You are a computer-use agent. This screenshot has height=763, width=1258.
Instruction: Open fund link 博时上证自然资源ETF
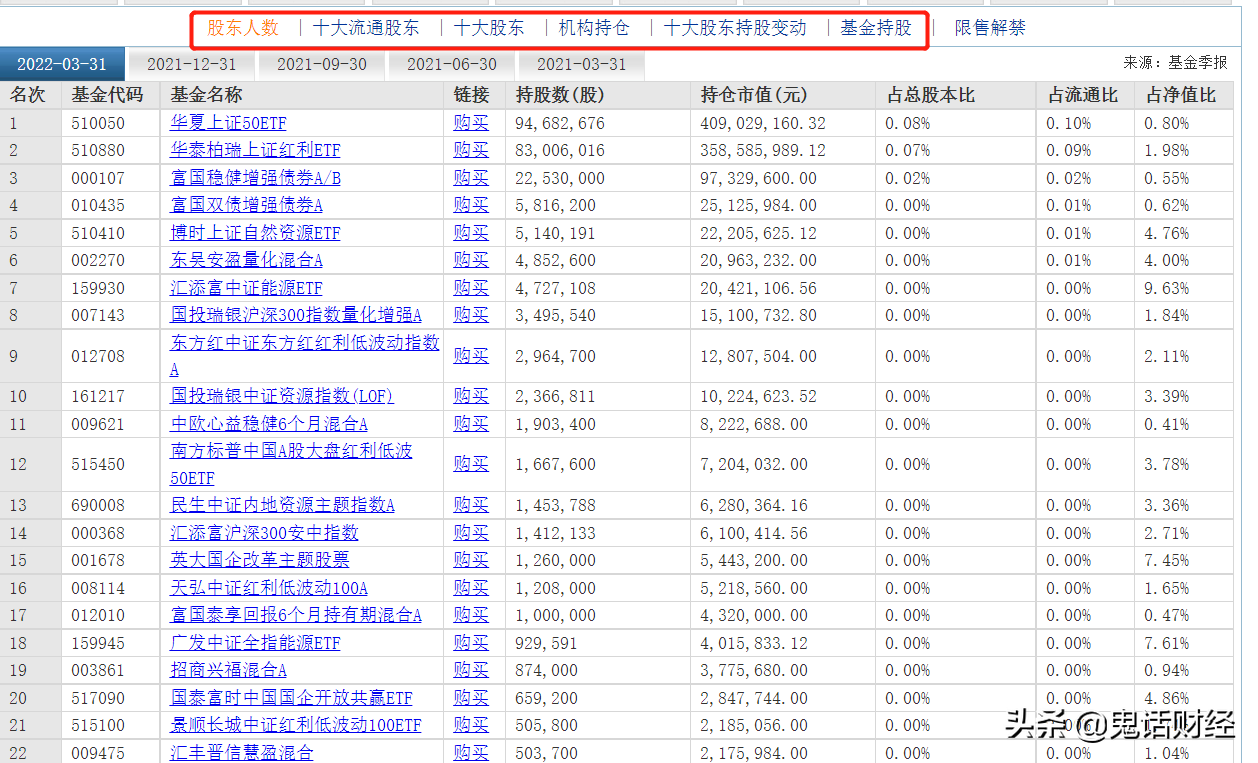click(x=255, y=233)
